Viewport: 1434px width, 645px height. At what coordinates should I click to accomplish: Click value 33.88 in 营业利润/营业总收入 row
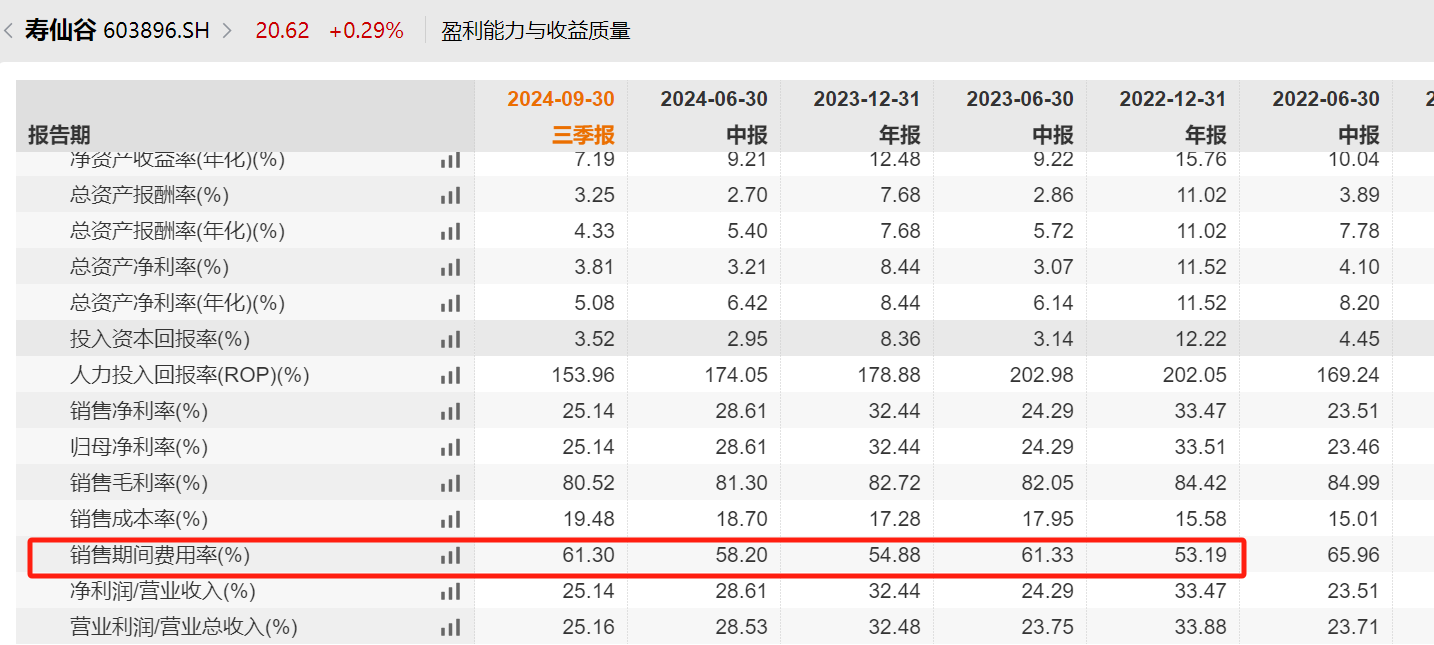tap(1201, 627)
